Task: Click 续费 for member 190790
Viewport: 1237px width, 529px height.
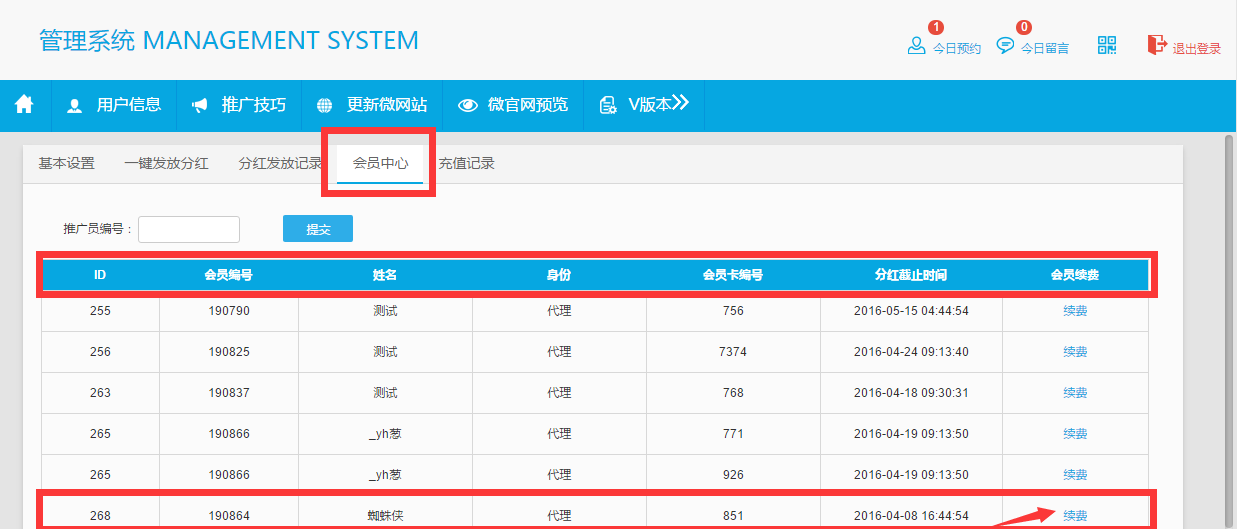Action: [x=1075, y=311]
